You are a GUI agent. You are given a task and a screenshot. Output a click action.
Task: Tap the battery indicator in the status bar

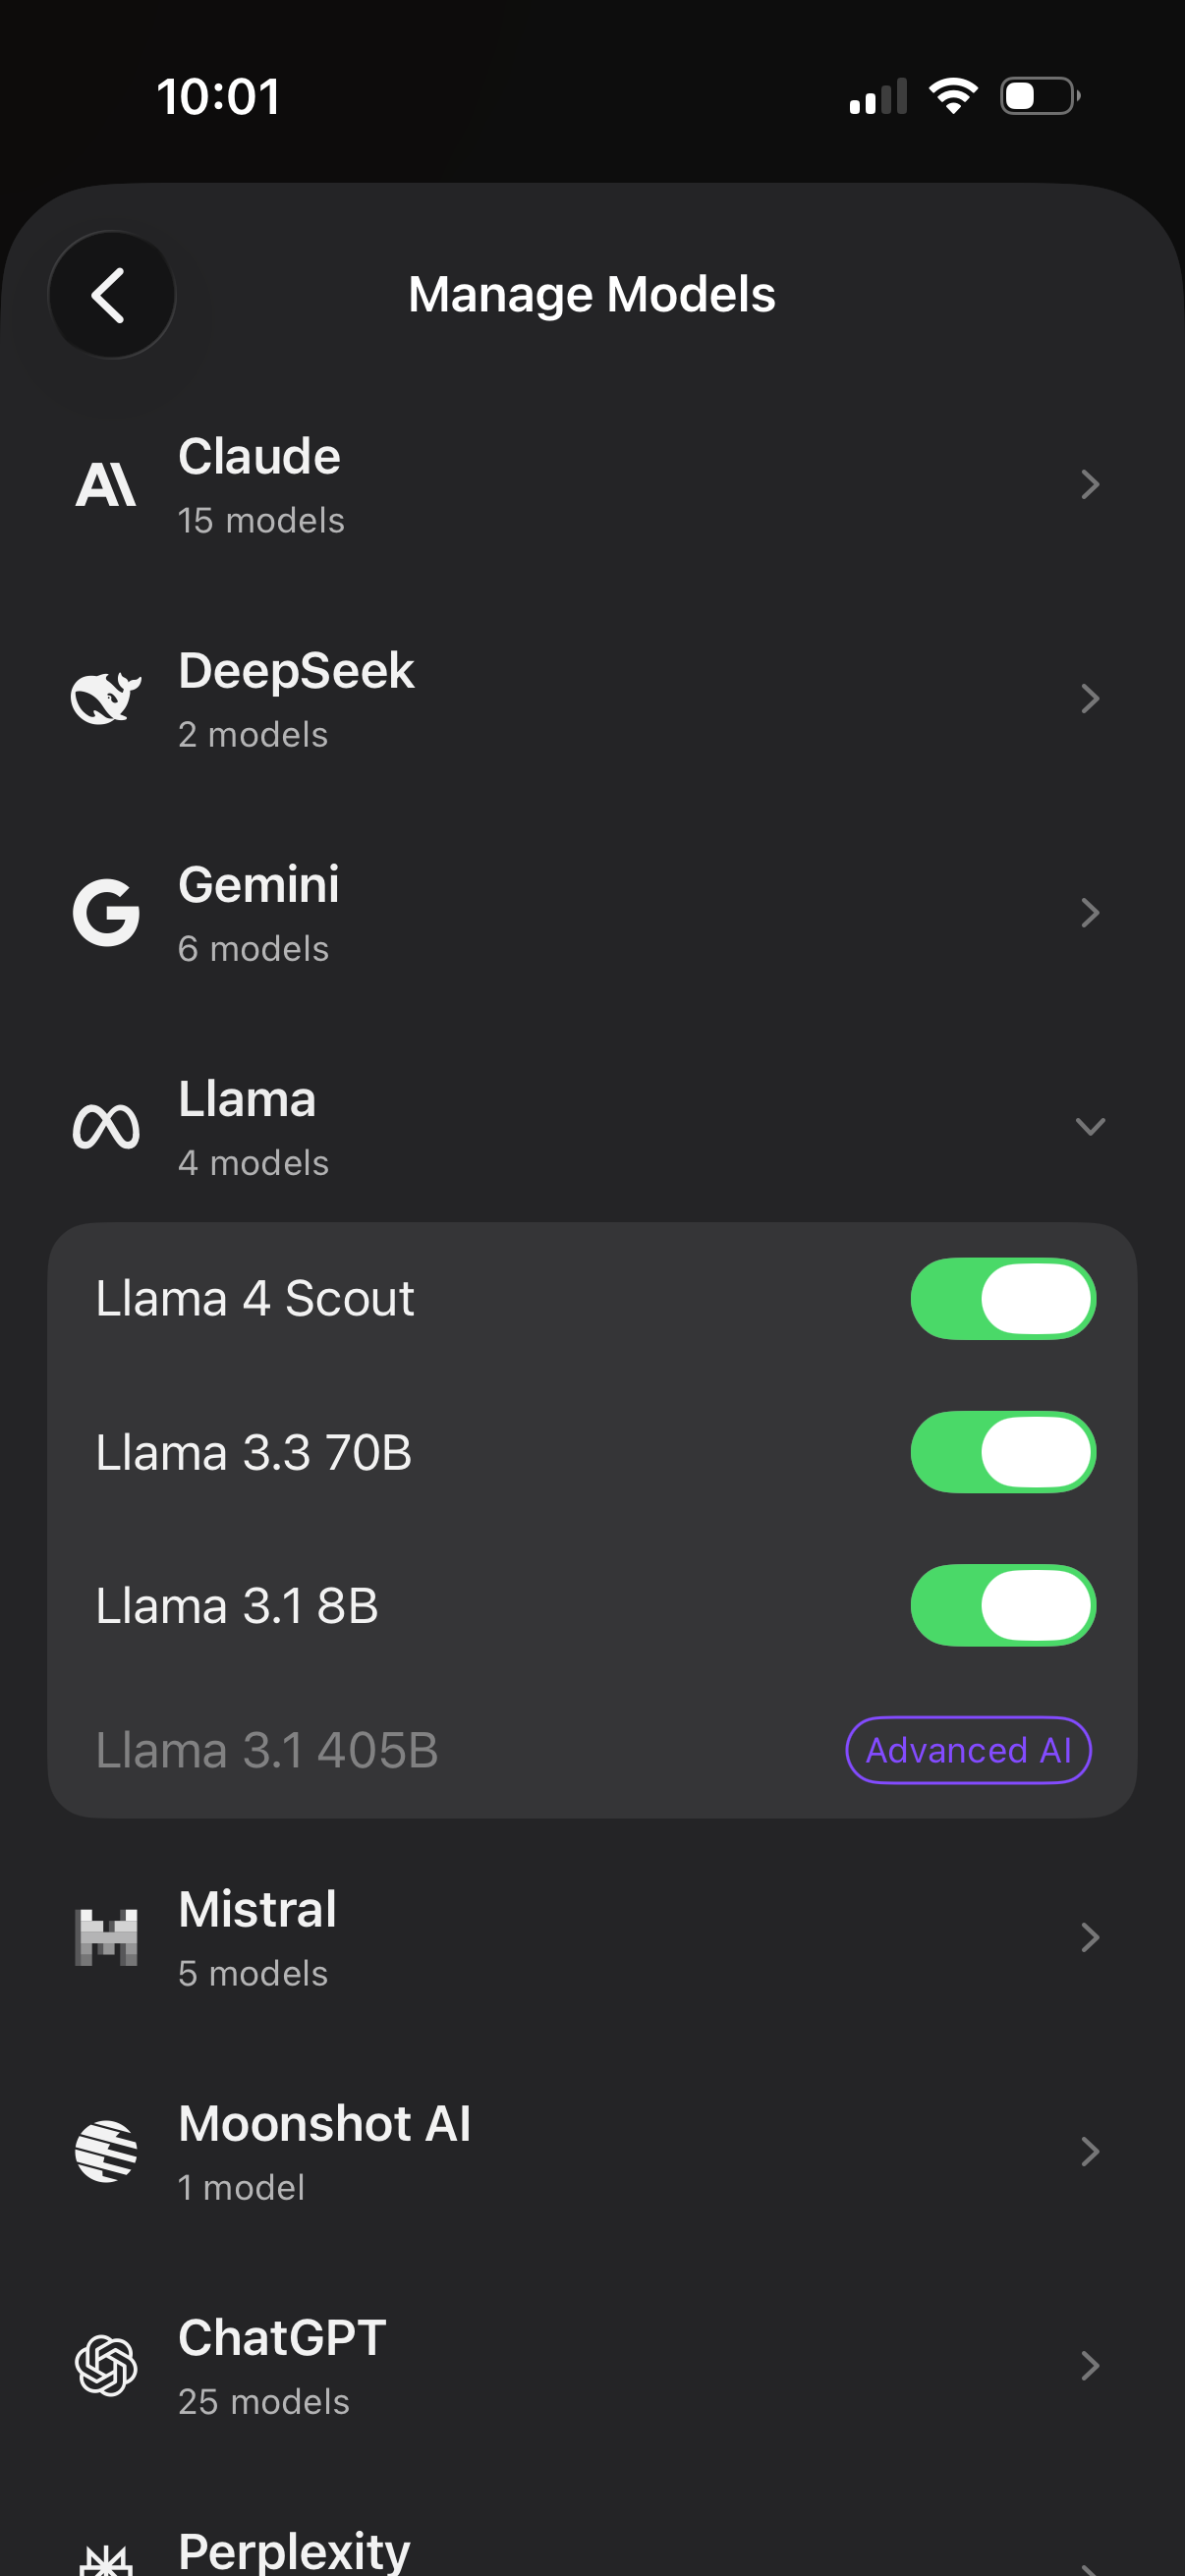(x=1039, y=96)
